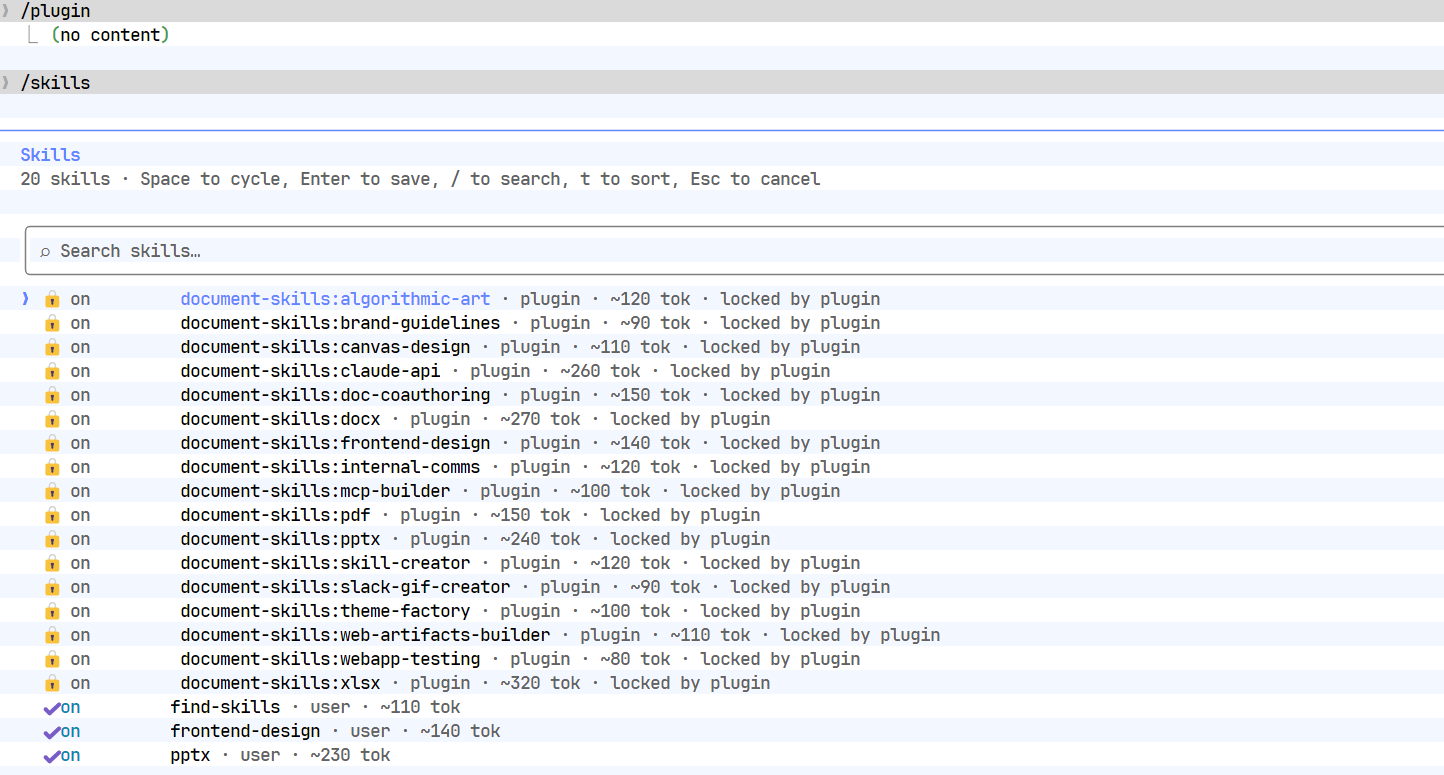
Task: Click the lock icon on document-skills:pptx row
Action: pyautogui.click(x=52, y=539)
